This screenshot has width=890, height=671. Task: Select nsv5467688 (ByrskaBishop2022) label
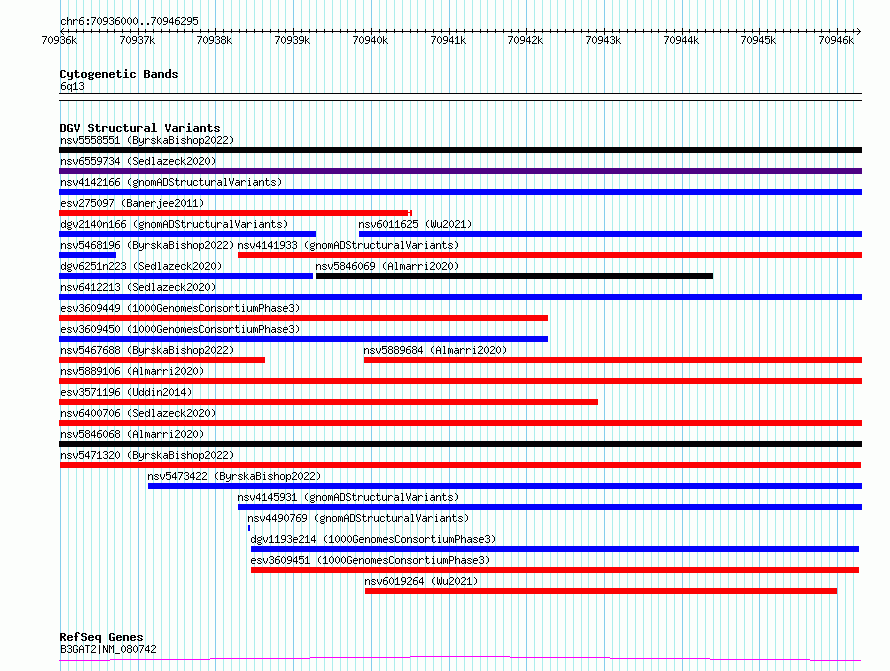click(x=147, y=350)
